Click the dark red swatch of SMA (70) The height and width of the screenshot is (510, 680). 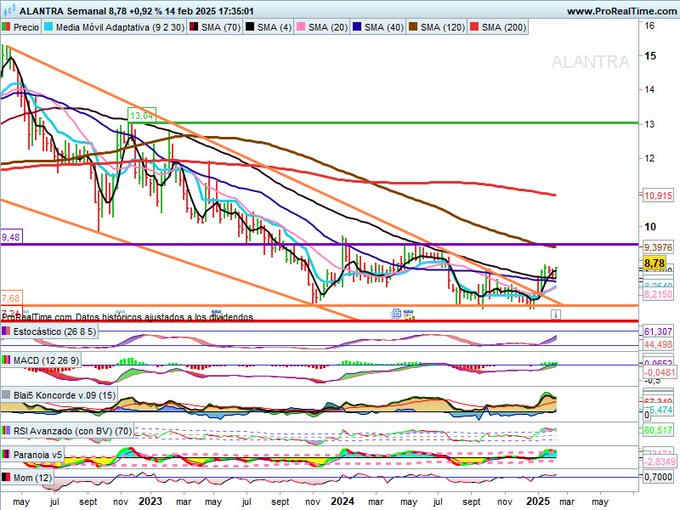(x=193, y=27)
